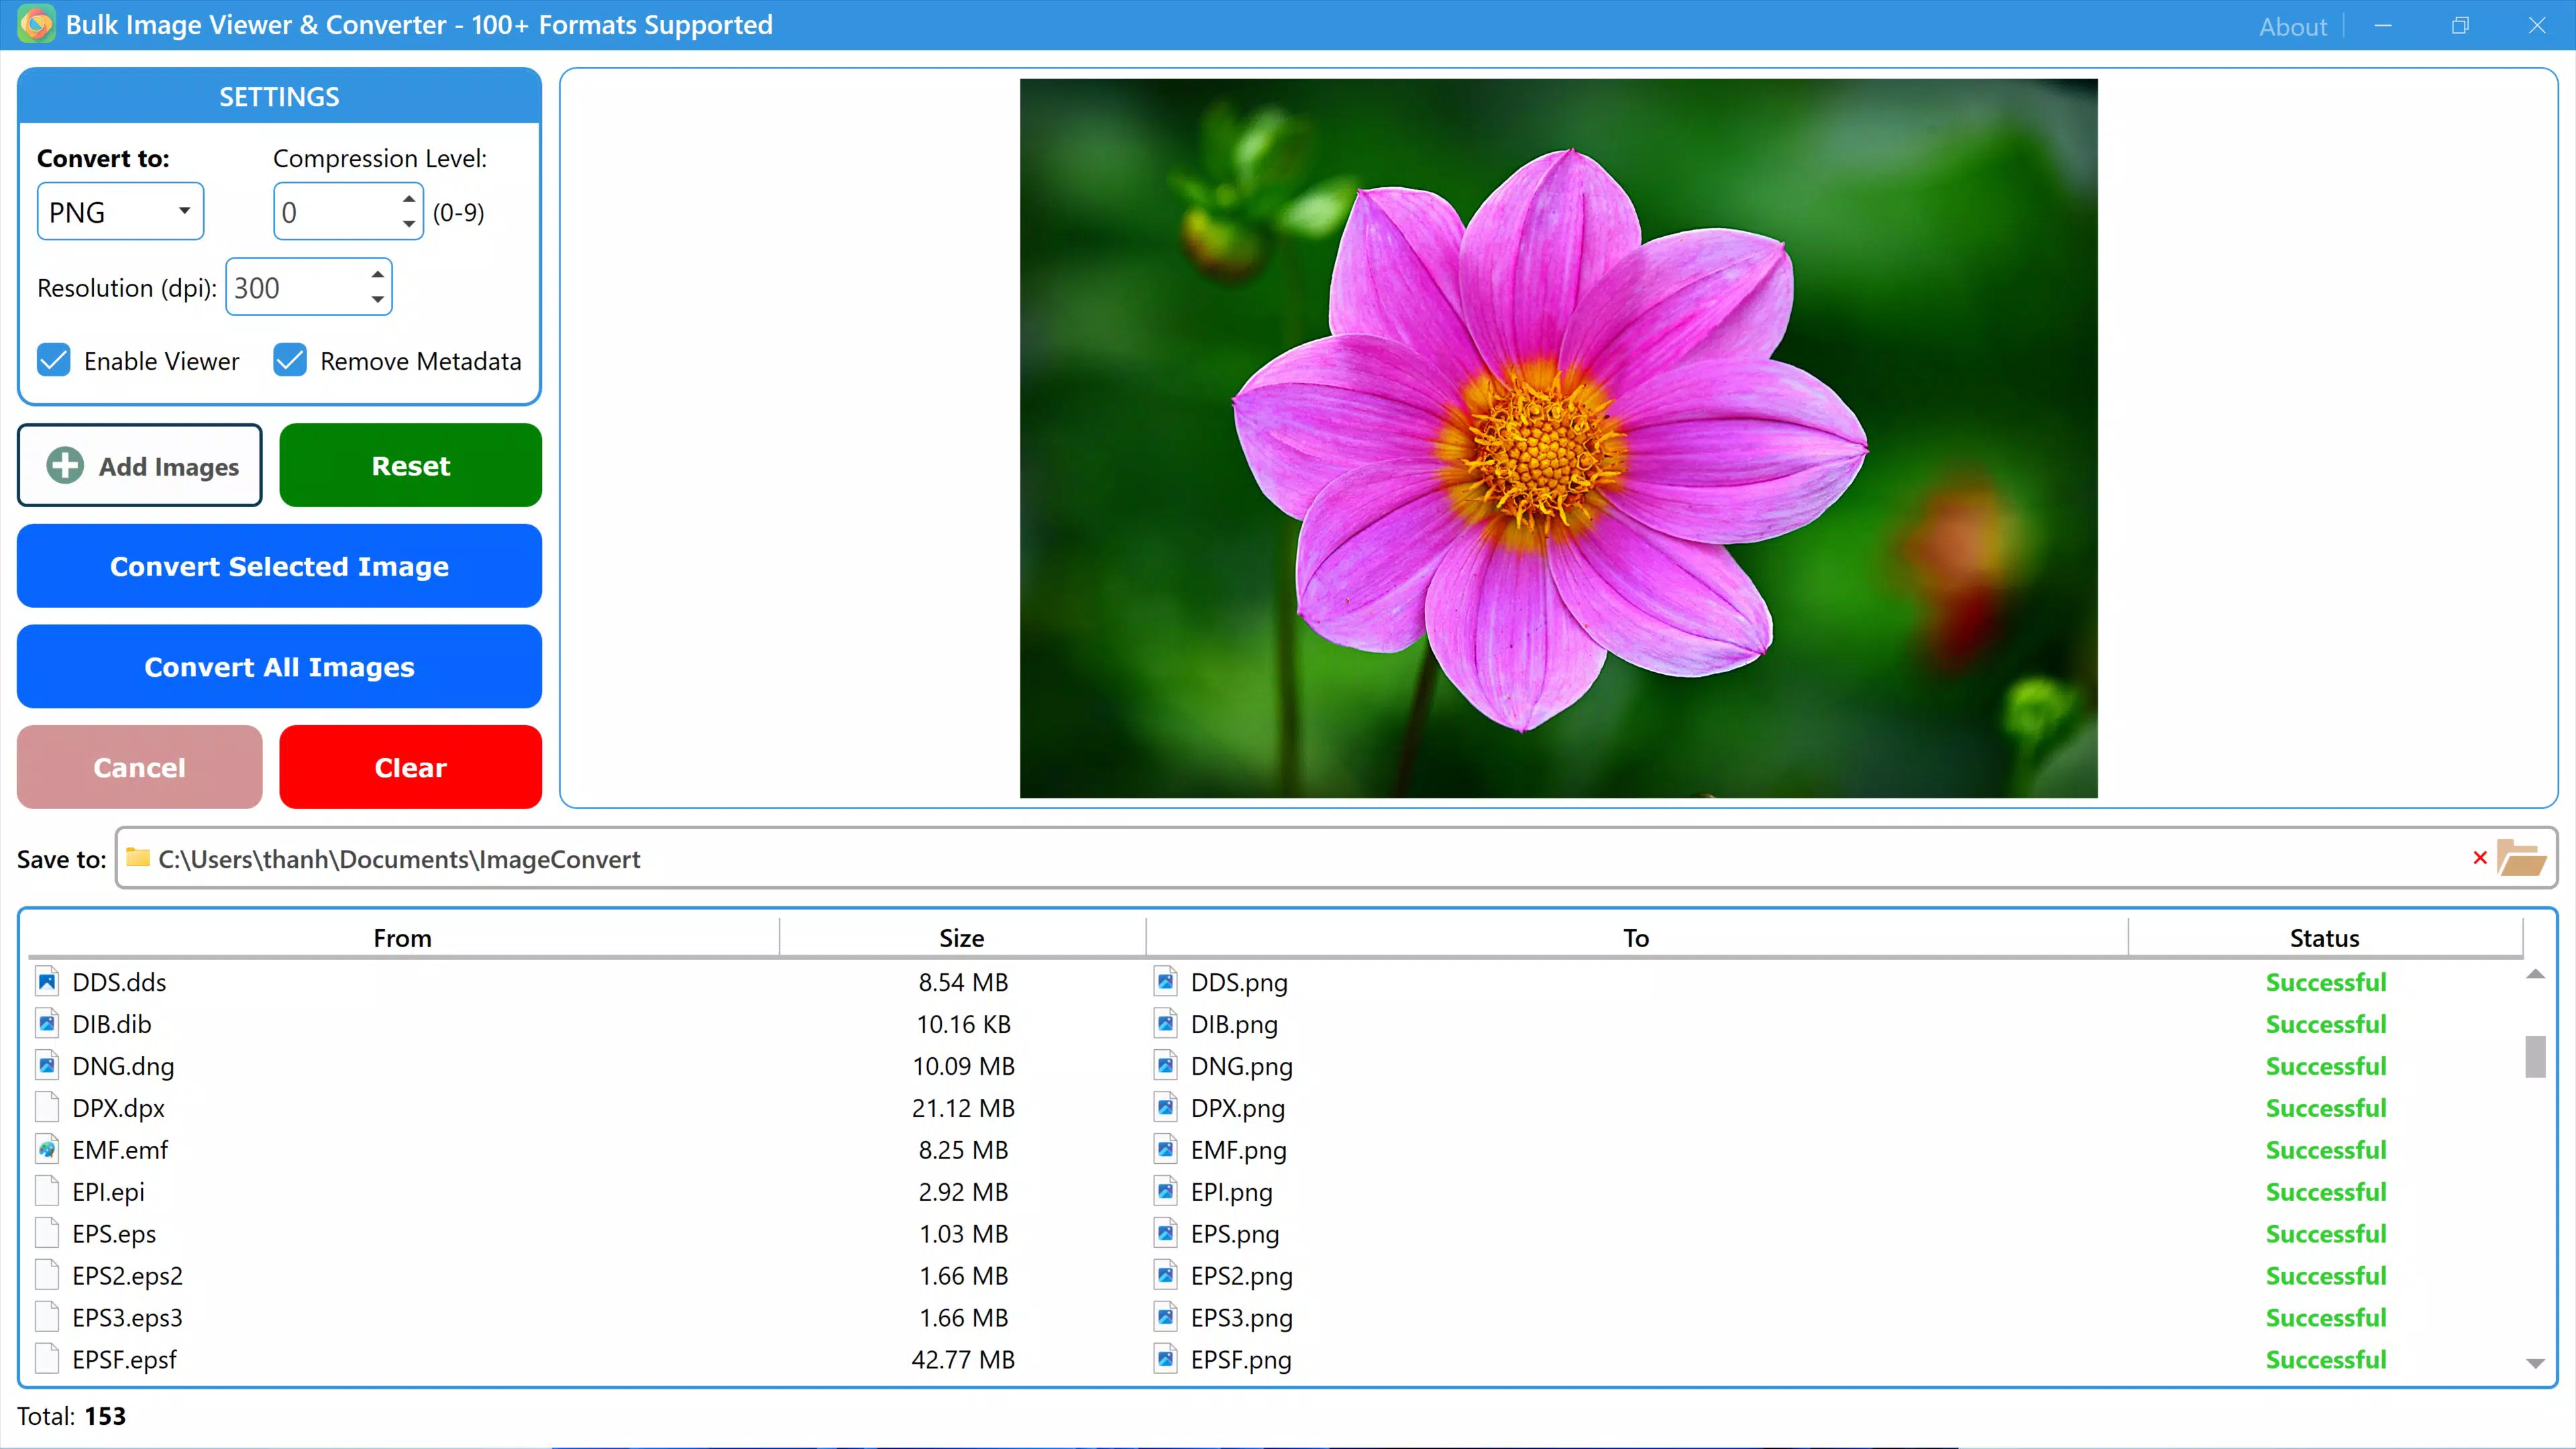Click the EPS3.eps3 blank file icon
This screenshot has width=2576, height=1449.
[x=47, y=1317]
